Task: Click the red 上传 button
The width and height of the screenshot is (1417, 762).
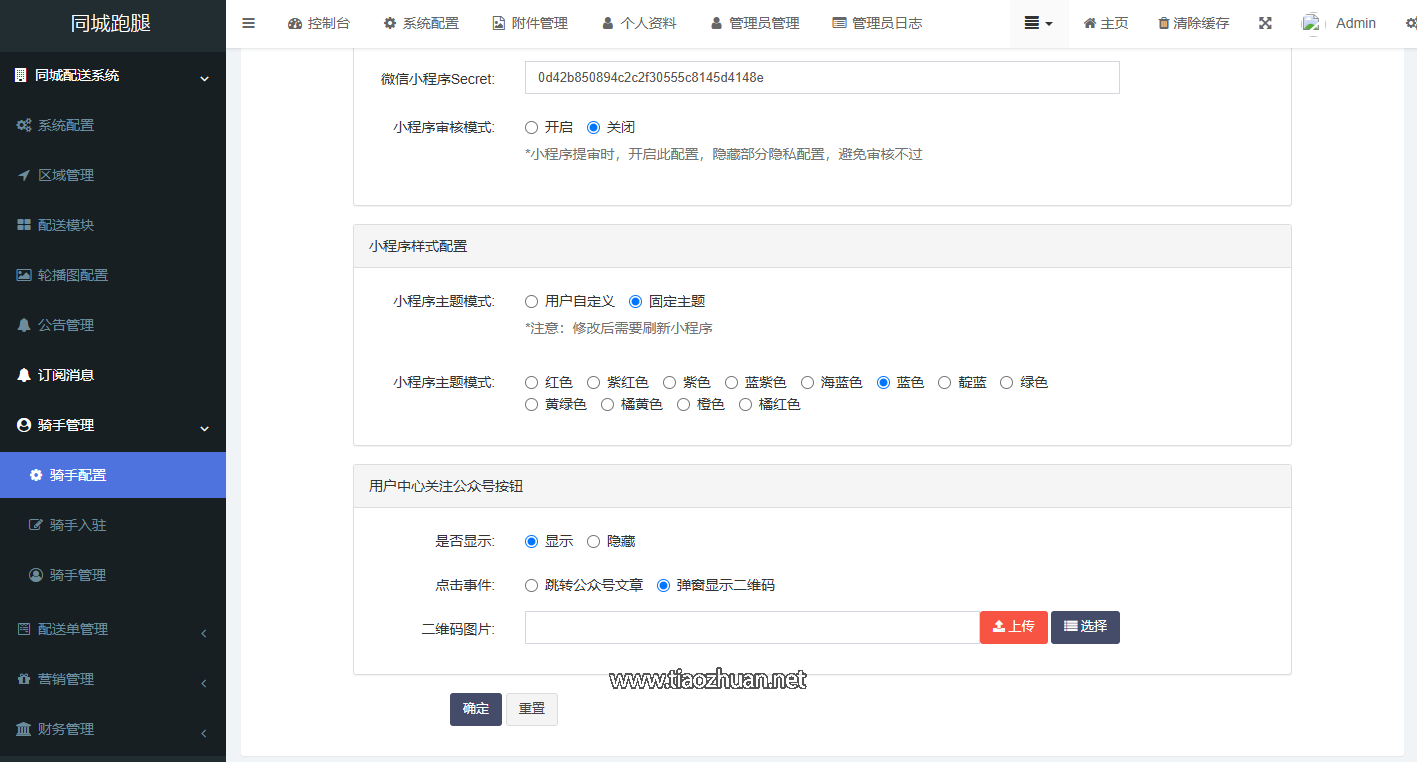Action: pyautogui.click(x=1013, y=627)
